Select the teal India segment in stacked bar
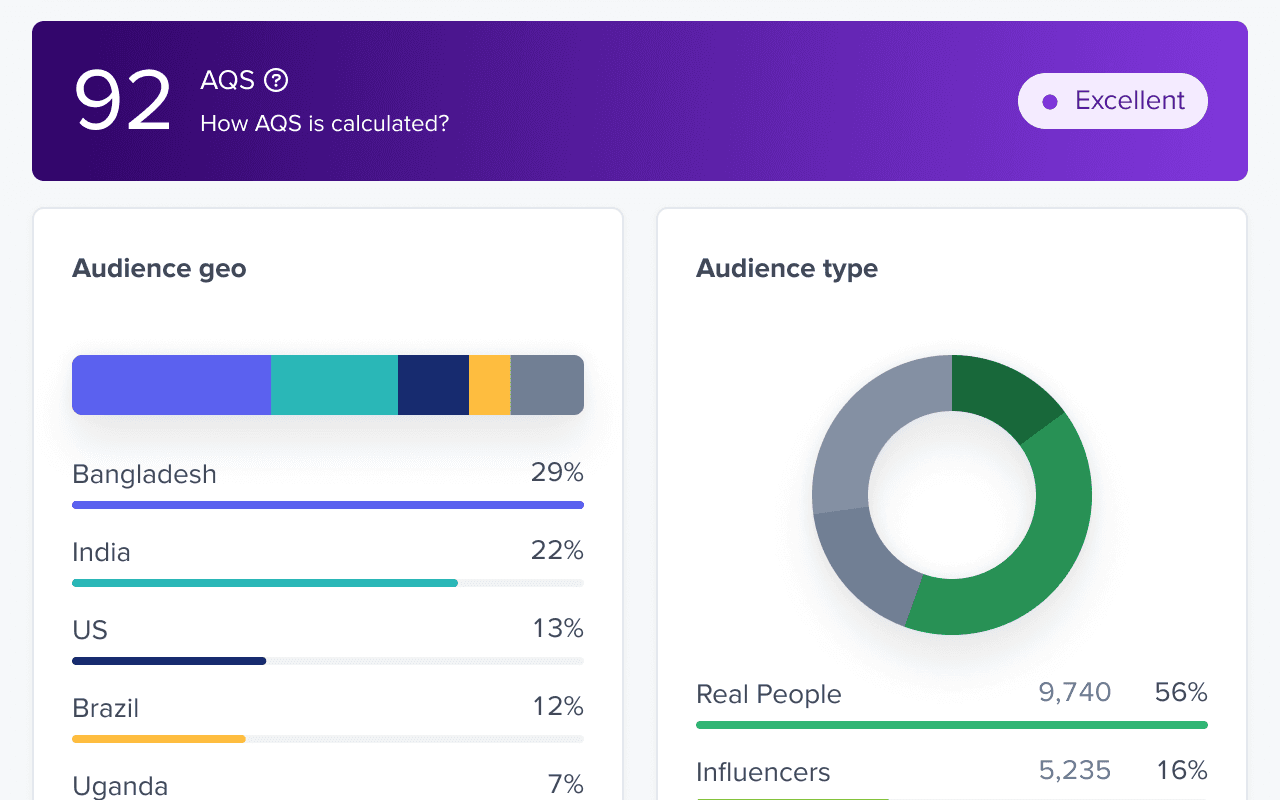 (334, 385)
